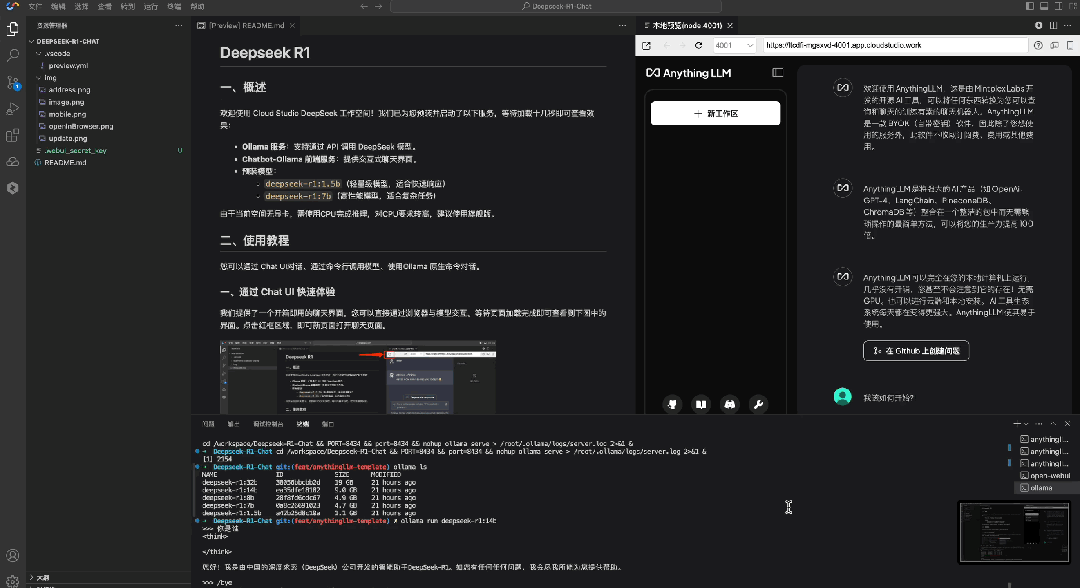This screenshot has width=1080, height=588.
Task: Open more actions for preview editor group
Action: pyautogui.click(x=1068, y=25)
